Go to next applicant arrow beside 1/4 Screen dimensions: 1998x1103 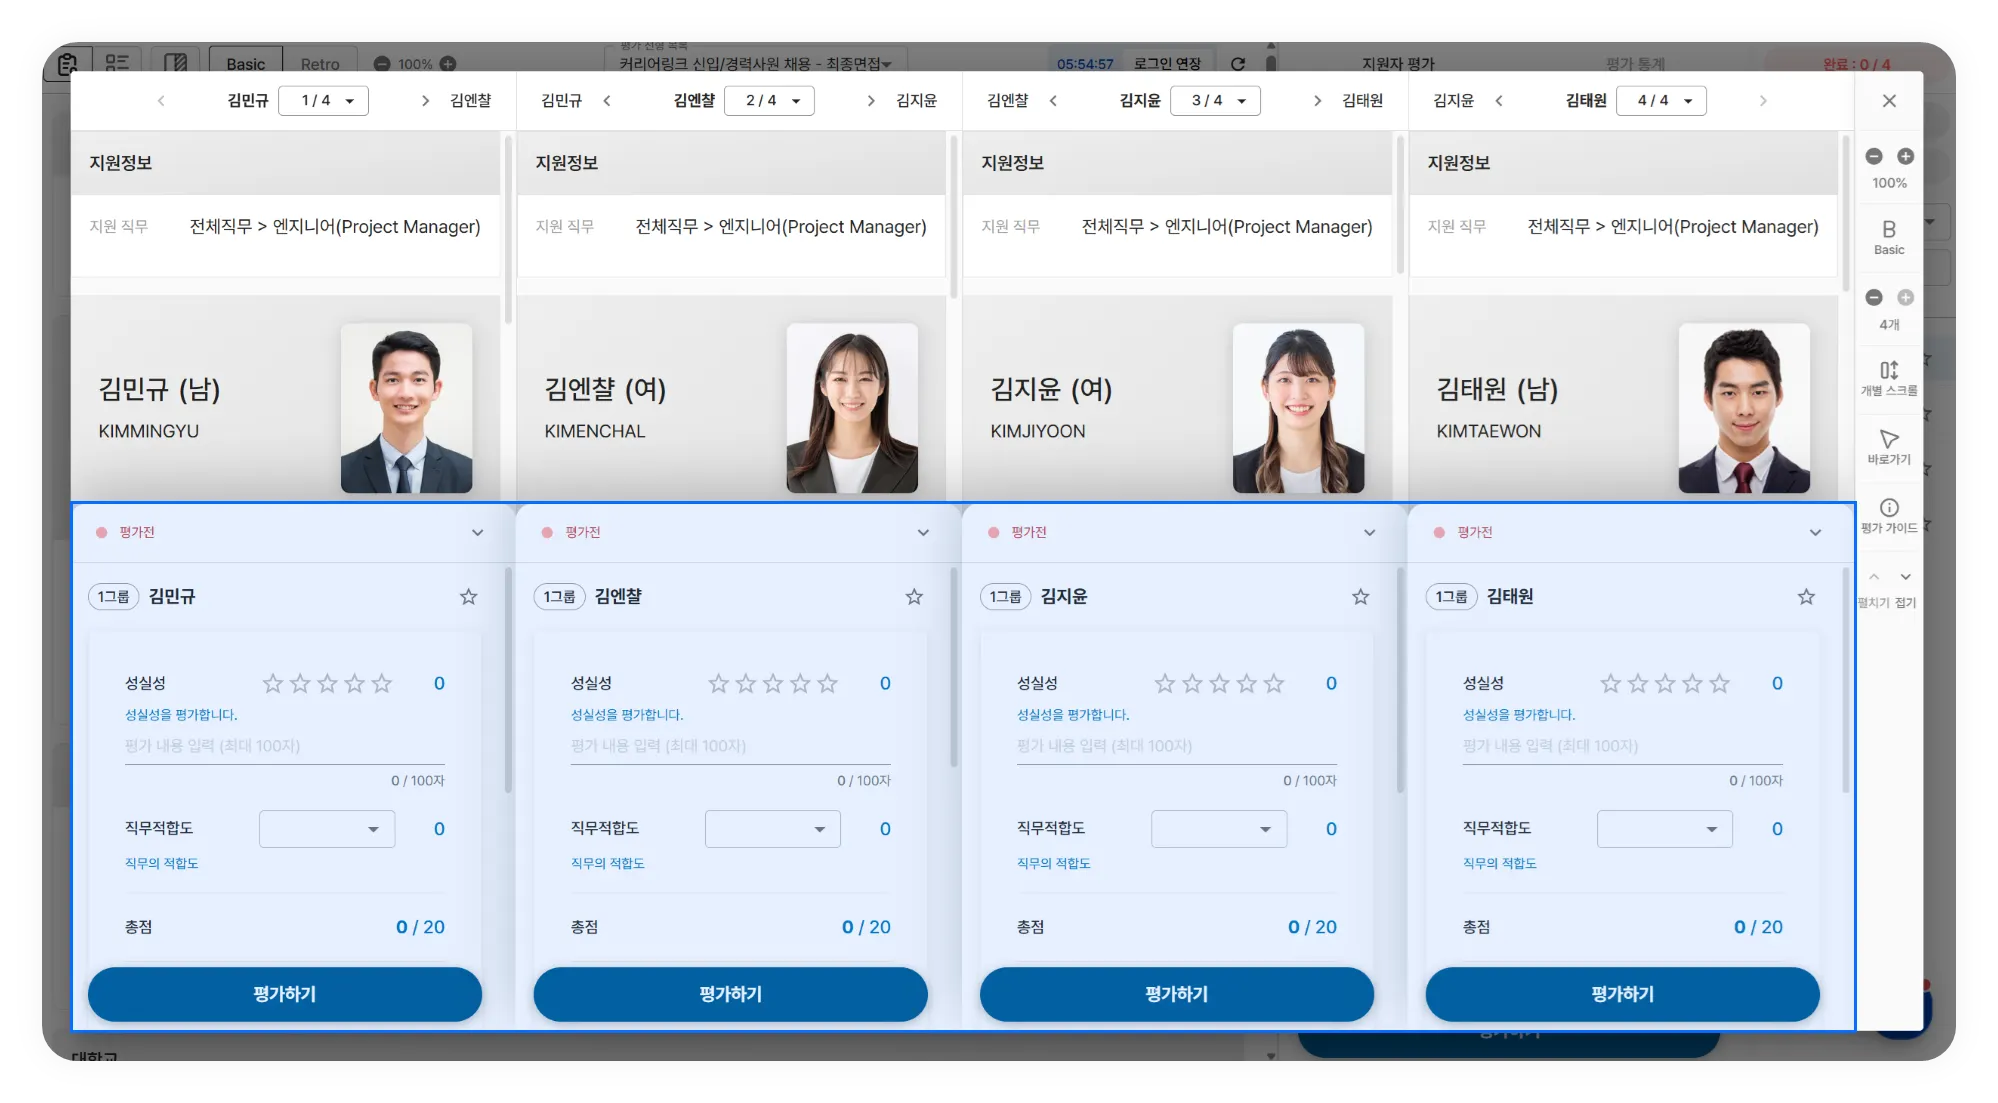pos(425,101)
